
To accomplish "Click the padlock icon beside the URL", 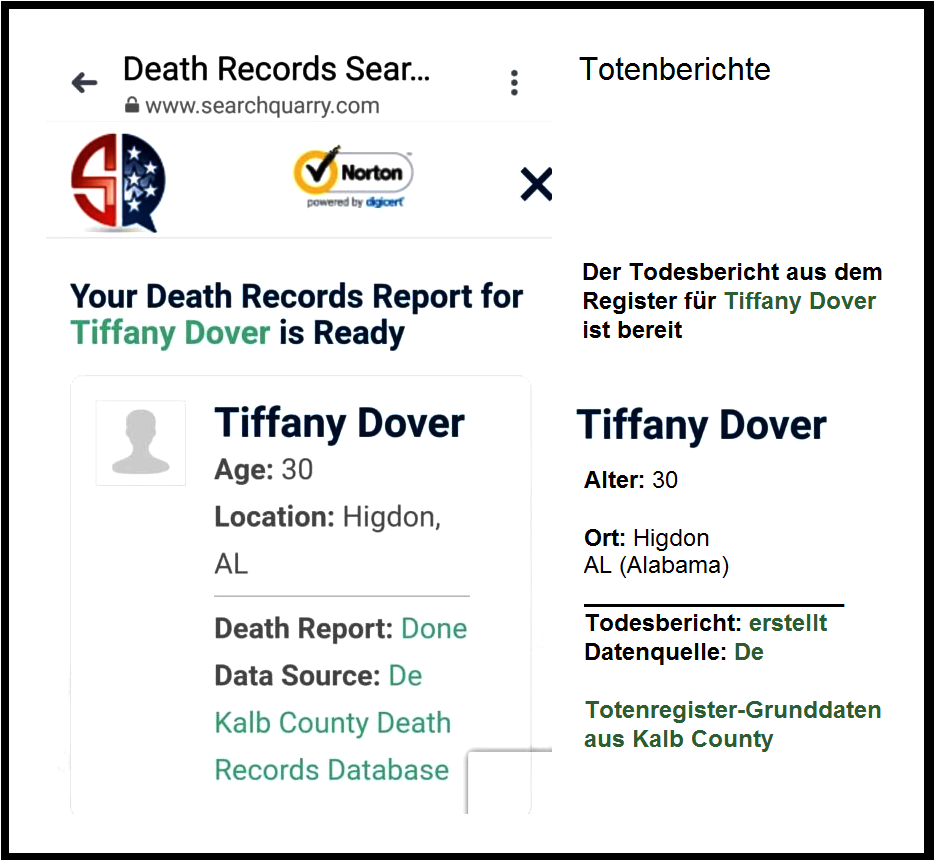I will [x=132, y=105].
